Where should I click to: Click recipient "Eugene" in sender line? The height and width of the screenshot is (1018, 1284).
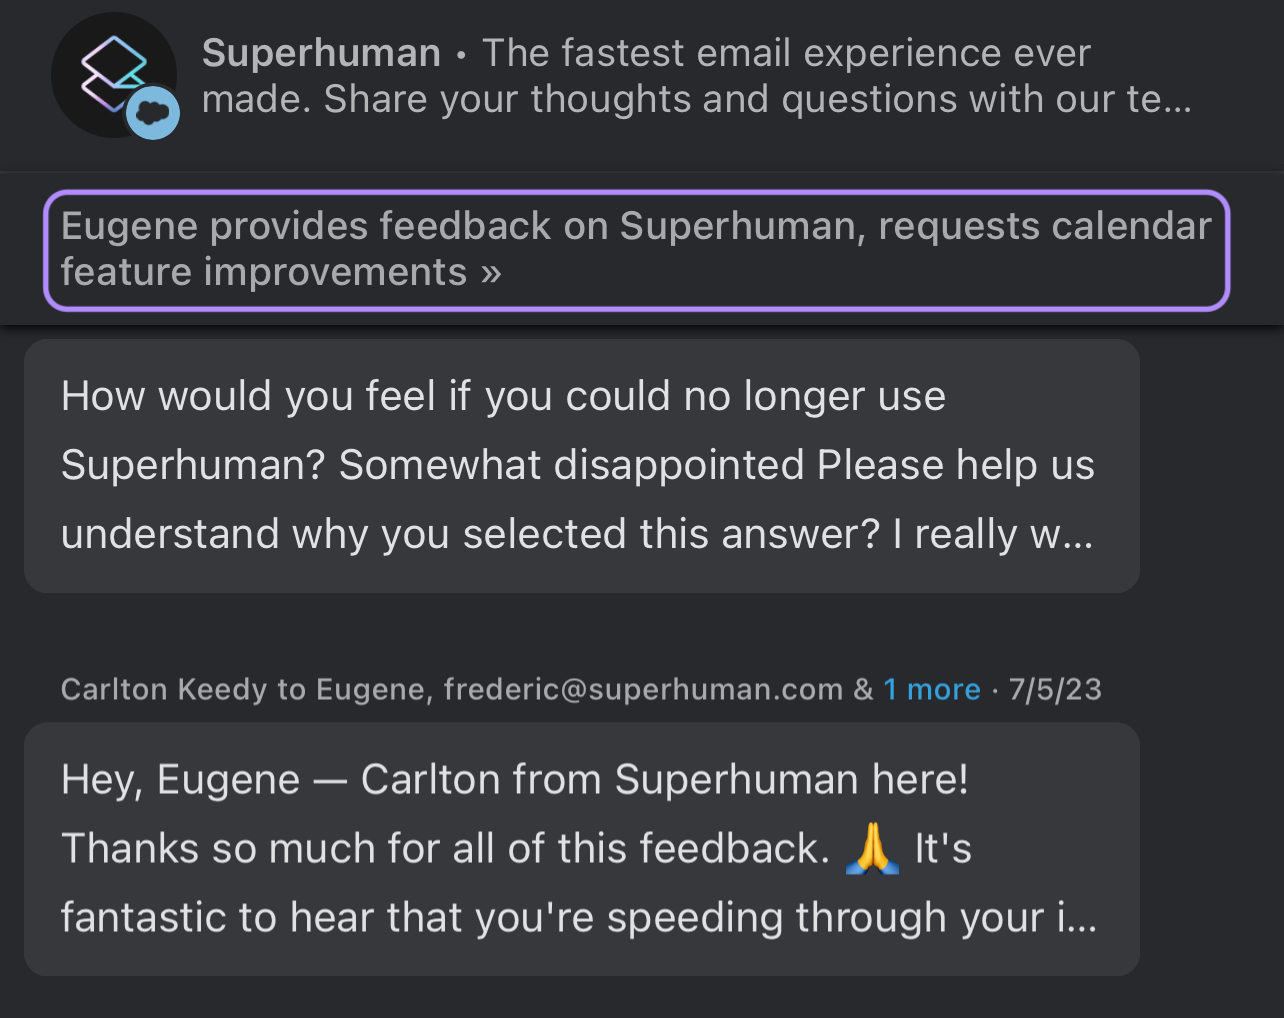370,689
